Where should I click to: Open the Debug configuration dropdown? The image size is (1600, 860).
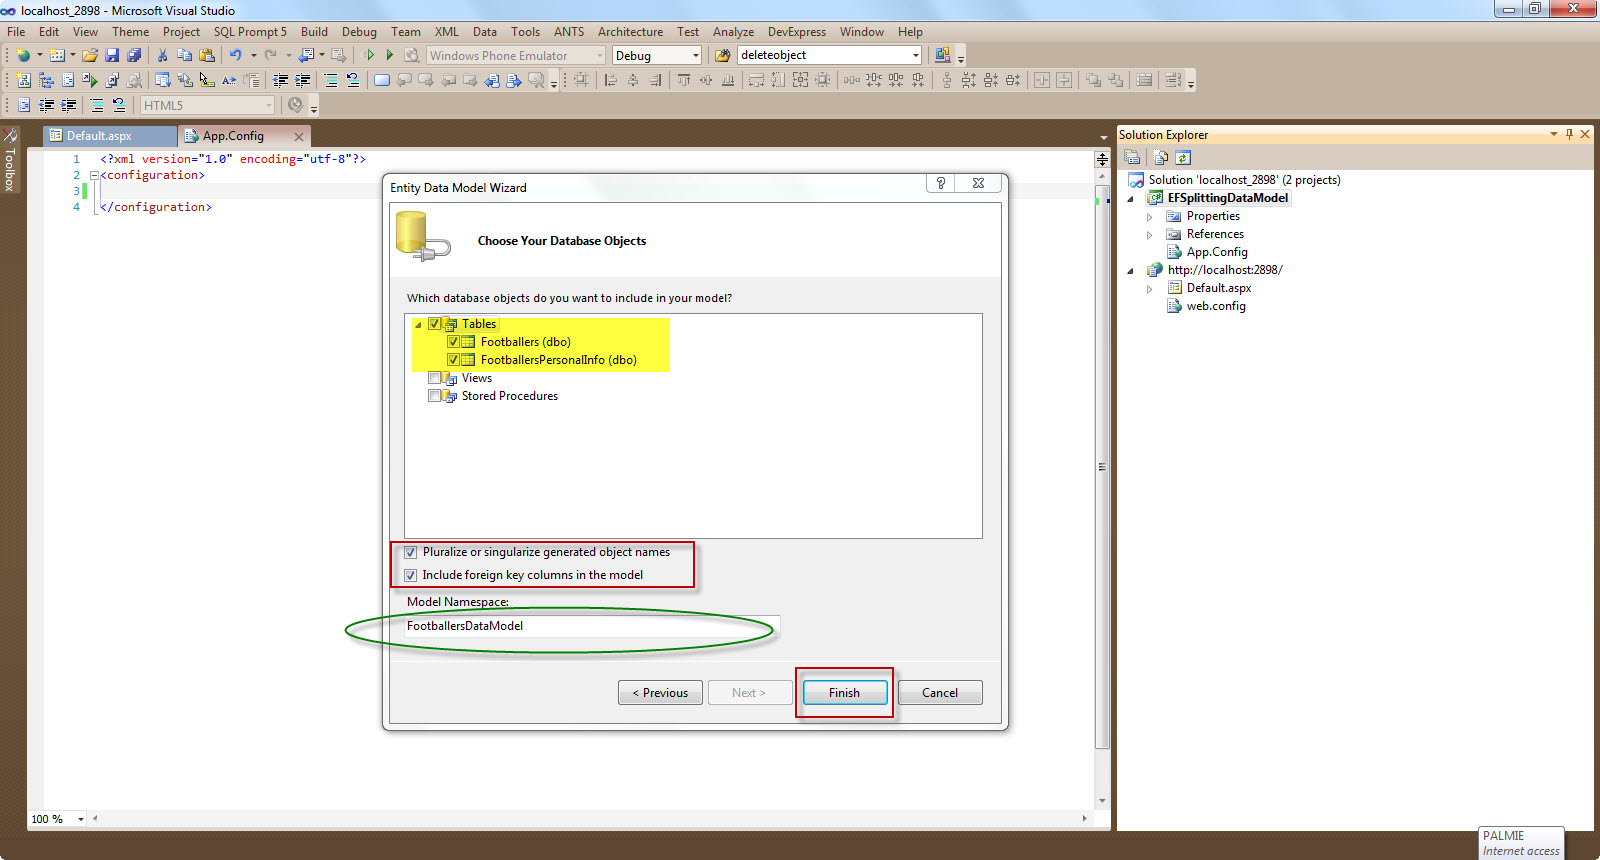(x=696, y=55)
